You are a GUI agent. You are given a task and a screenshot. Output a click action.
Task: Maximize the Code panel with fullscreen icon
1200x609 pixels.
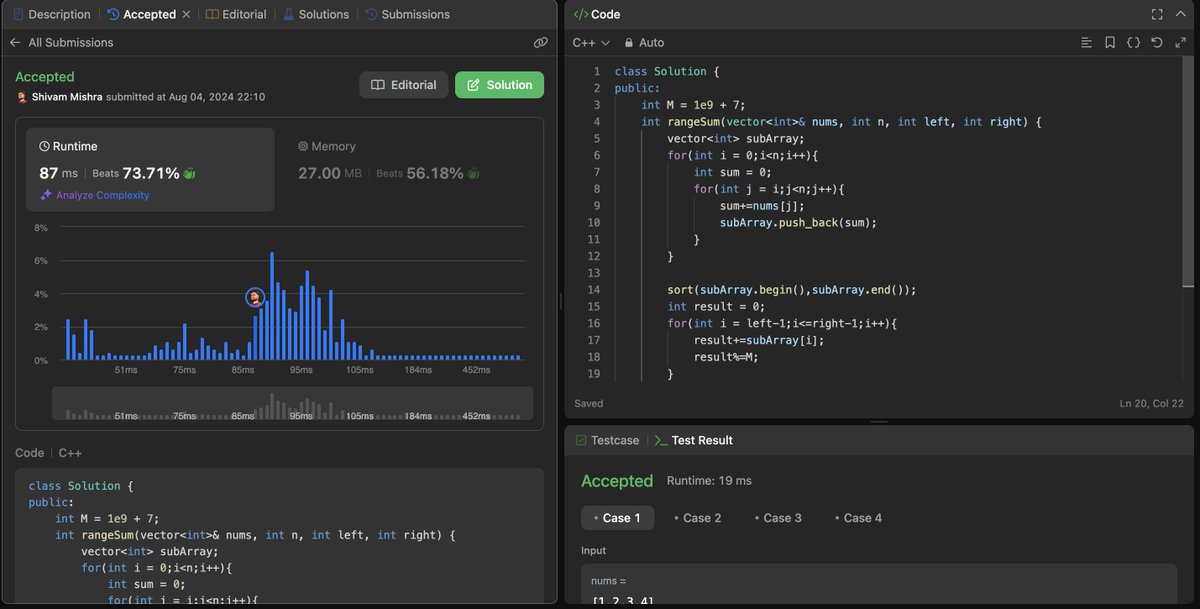coord(1157,14)
